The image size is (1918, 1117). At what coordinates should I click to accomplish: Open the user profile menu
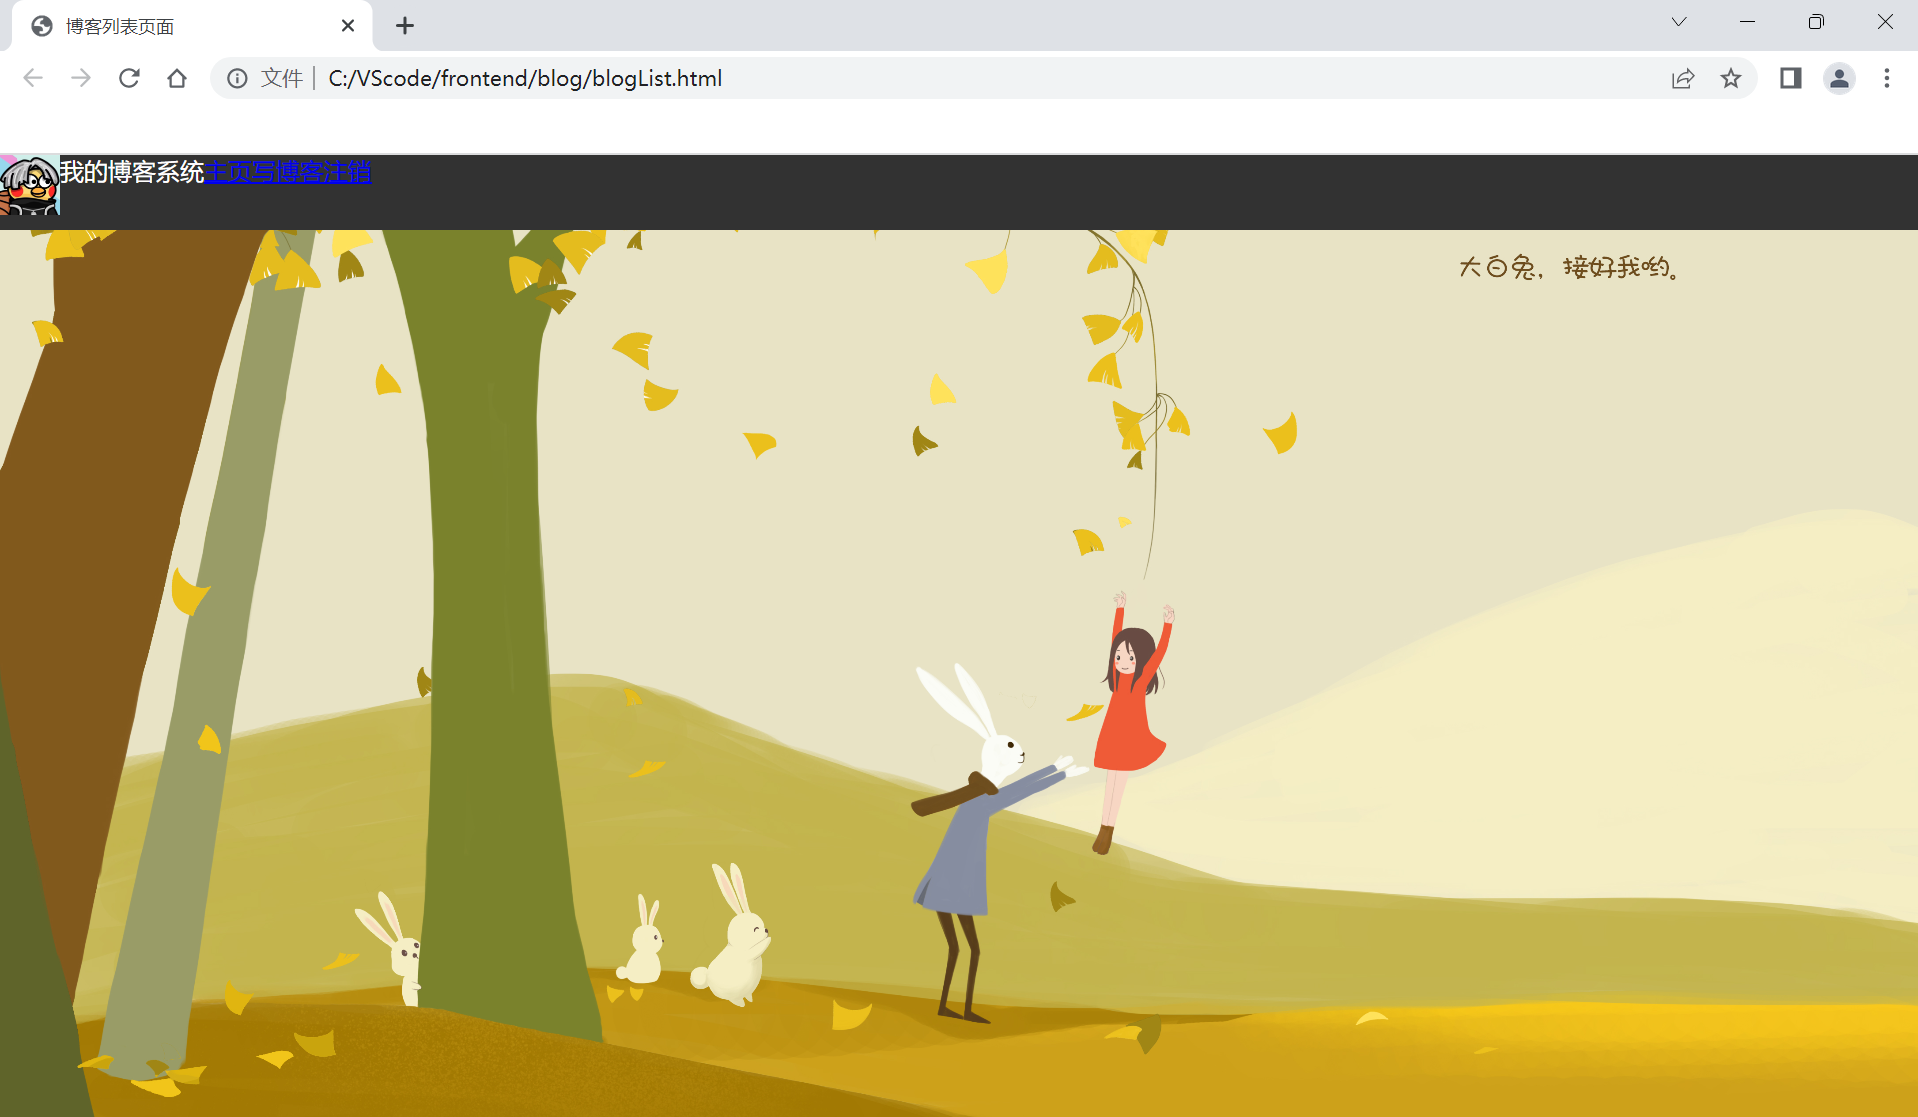tap(1839, 78)
